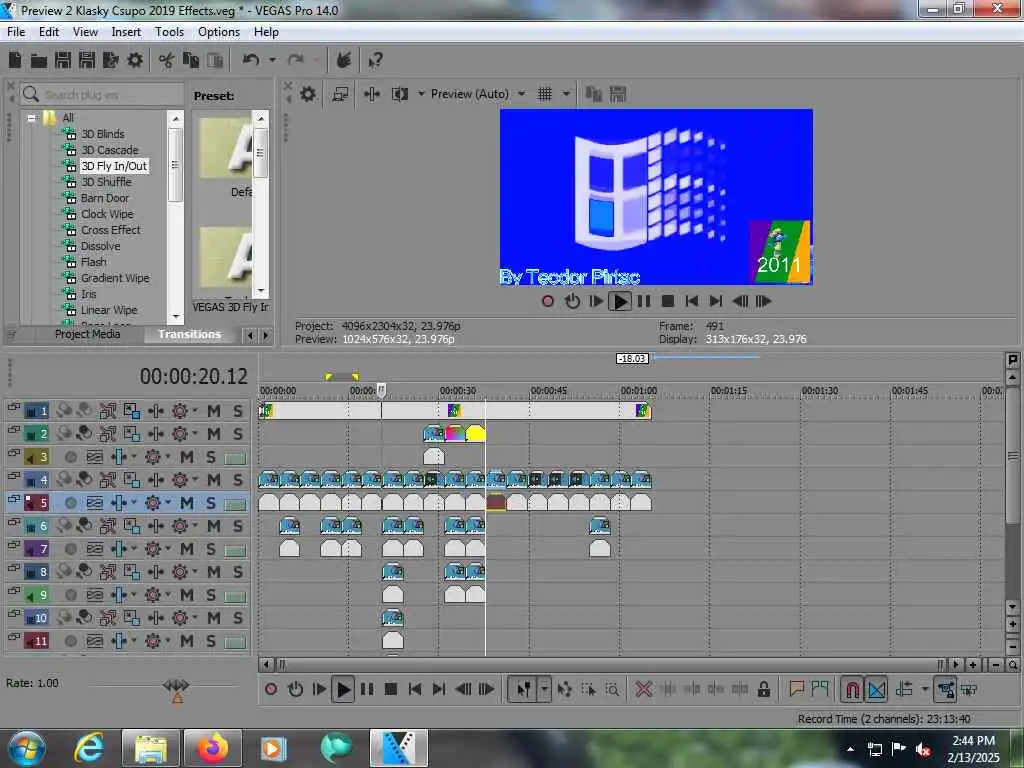The image size is (1024, 768).
Task: Pause playback in the preview window
Action: coord(644,301)
